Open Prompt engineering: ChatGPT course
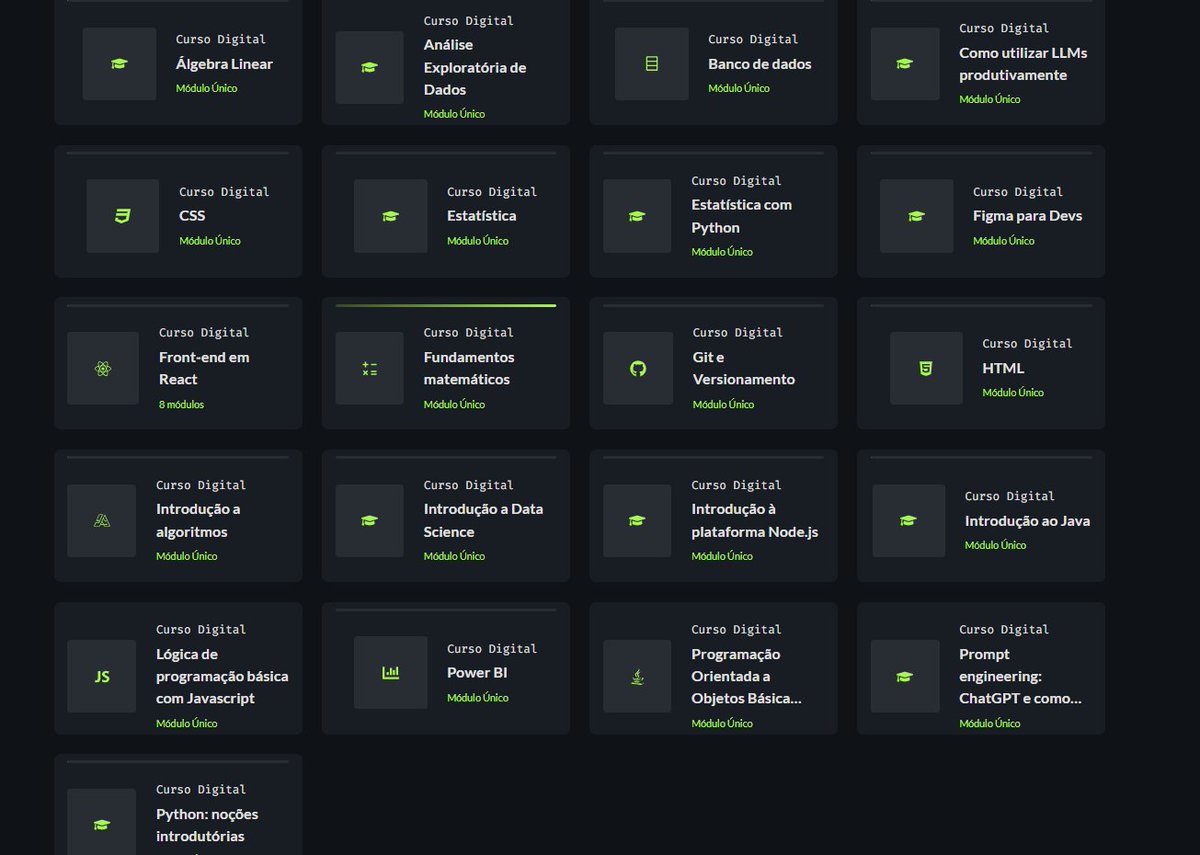 coord(1021,676)
